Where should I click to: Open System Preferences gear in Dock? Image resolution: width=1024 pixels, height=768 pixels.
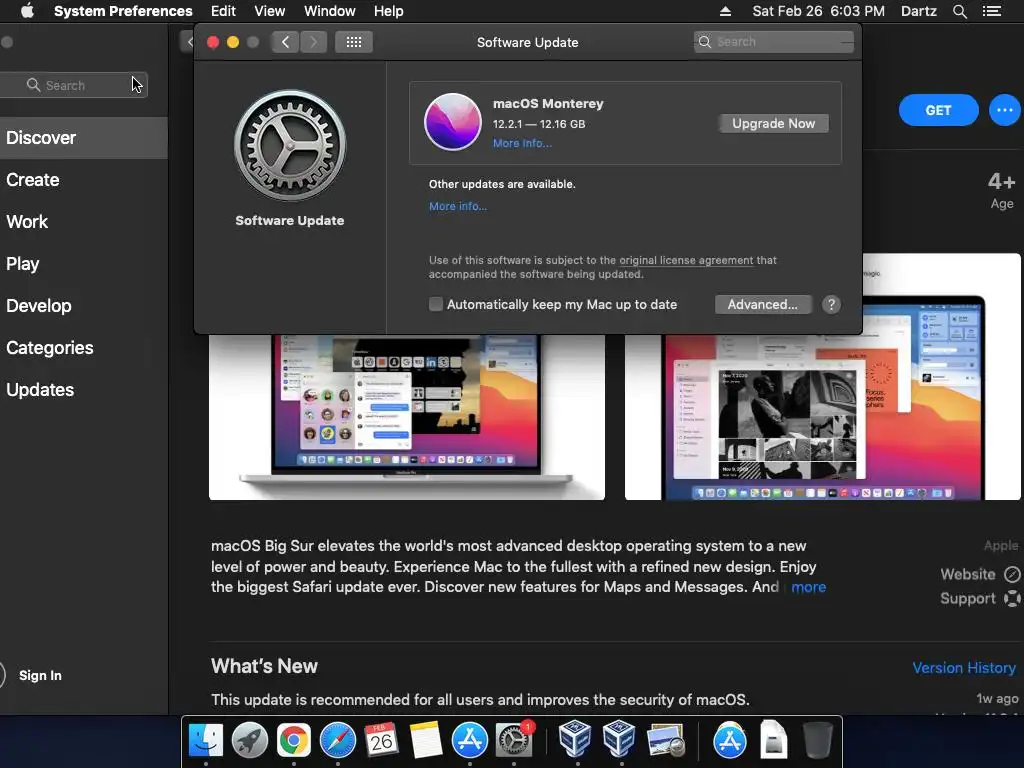click(x=514, y=740)
